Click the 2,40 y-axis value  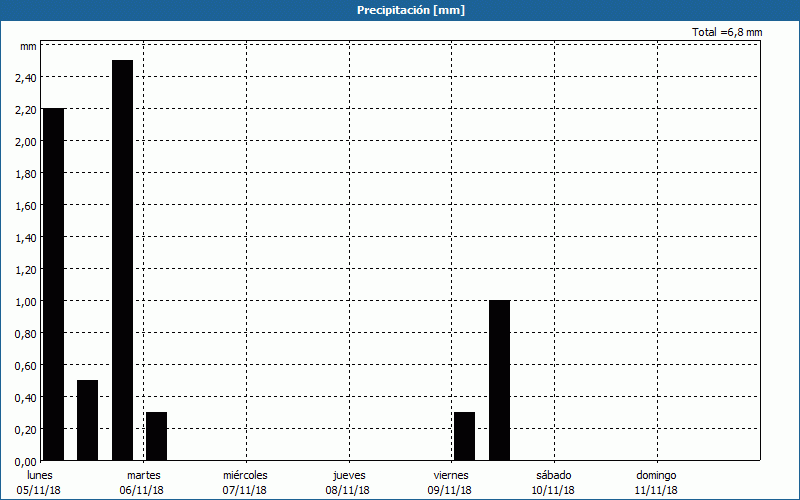click(x=26, y=78)
